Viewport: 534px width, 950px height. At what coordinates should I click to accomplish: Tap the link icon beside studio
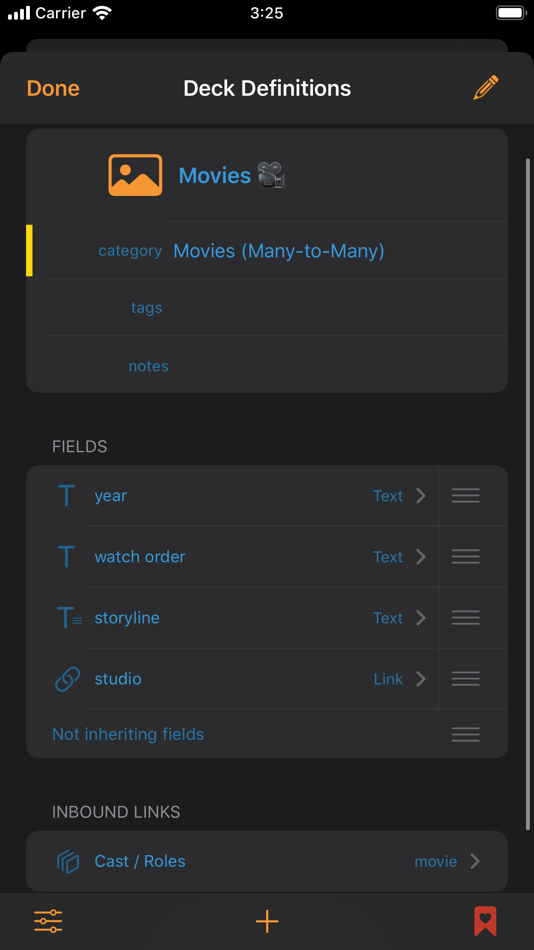[x=67, y=679]
